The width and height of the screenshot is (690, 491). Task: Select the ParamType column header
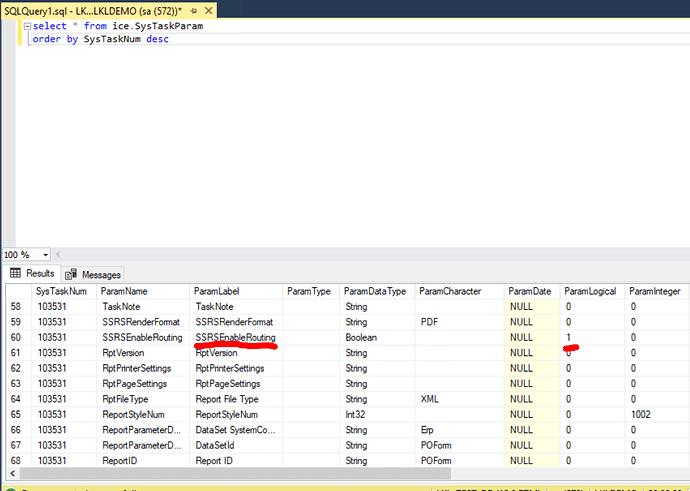click(311, 291)
